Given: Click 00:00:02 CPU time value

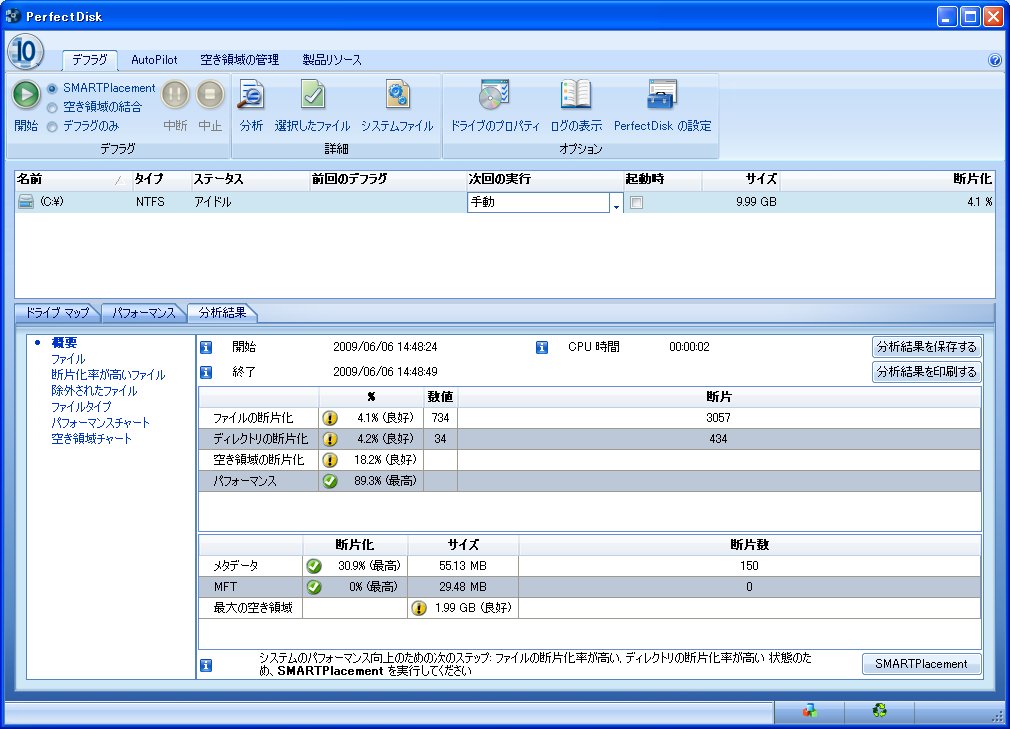Looking at the screenshot, I should (x=689, y=347).
